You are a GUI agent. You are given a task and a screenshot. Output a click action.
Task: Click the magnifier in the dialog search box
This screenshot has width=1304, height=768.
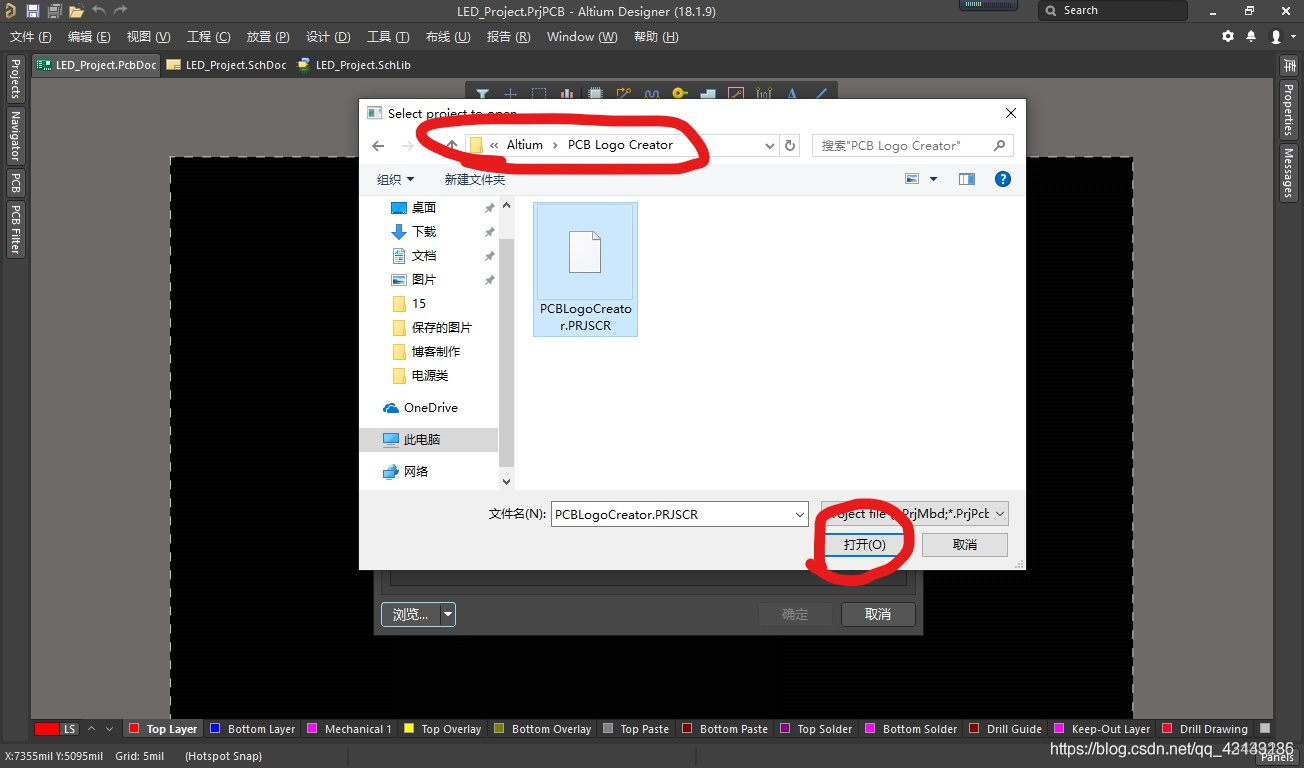[999, 145]
